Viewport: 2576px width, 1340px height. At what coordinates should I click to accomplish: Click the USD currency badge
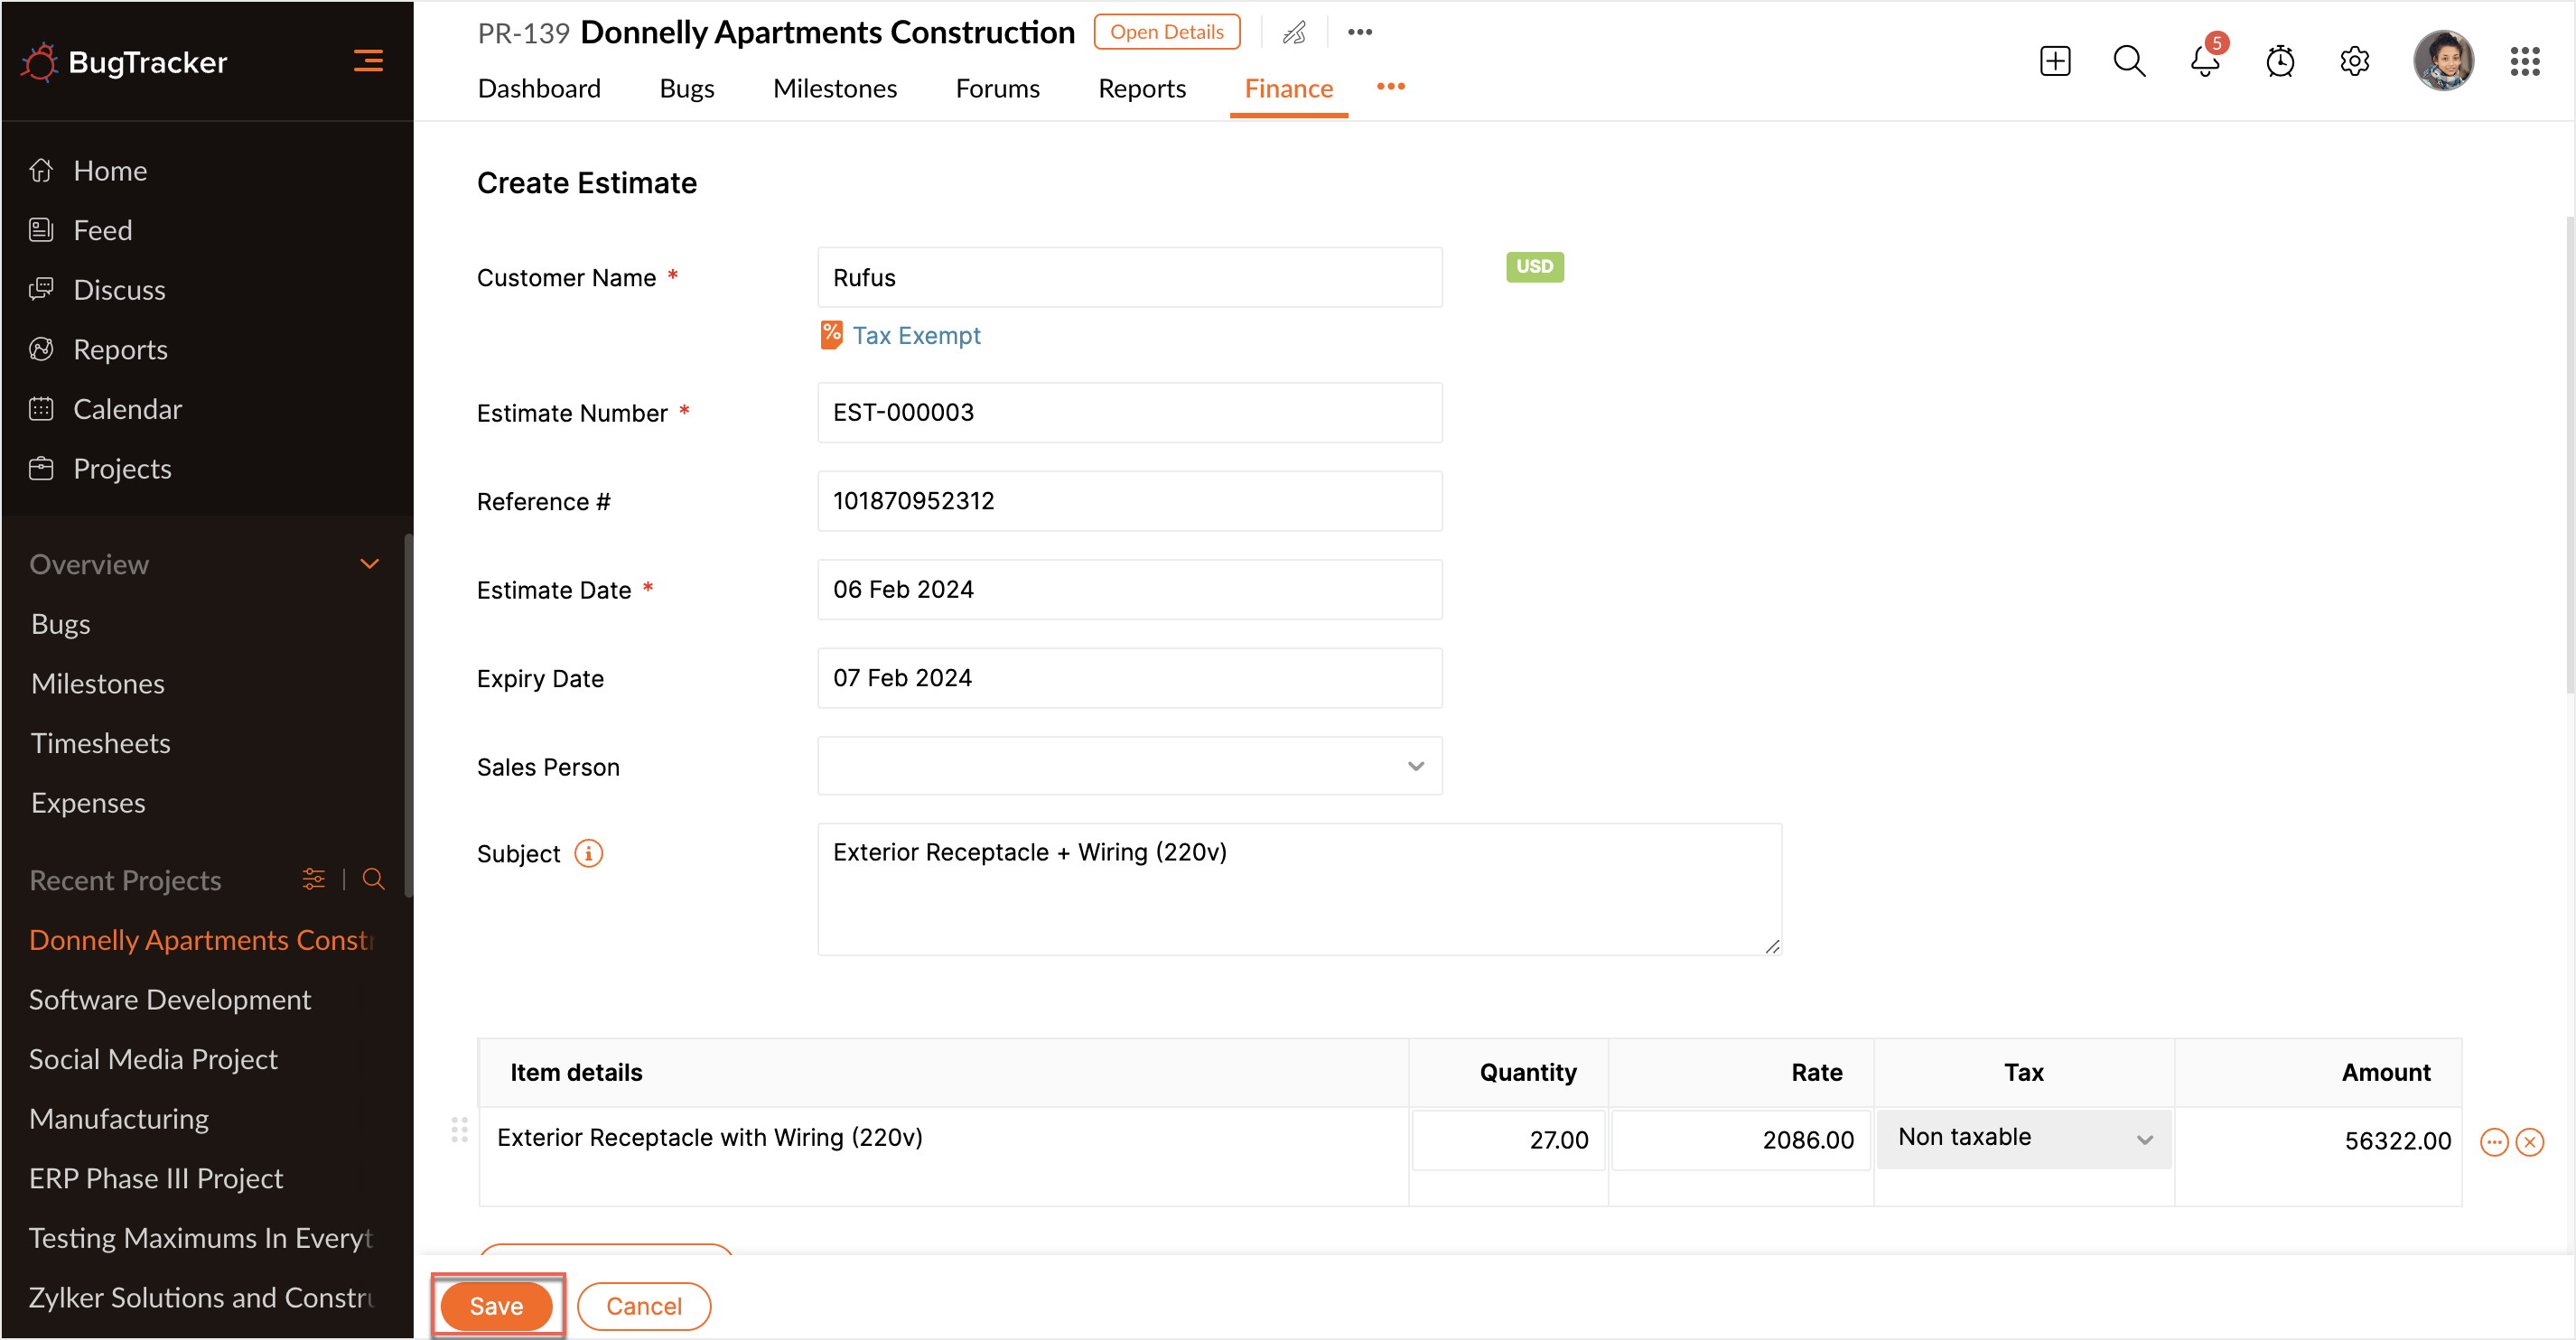tap(1534, 267)
